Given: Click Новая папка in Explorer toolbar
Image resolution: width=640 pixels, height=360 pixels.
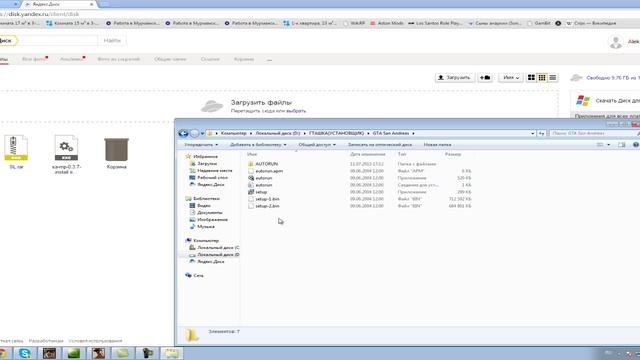Looking at the screenshot, I should pyautogui.click(x=437, y=144).
